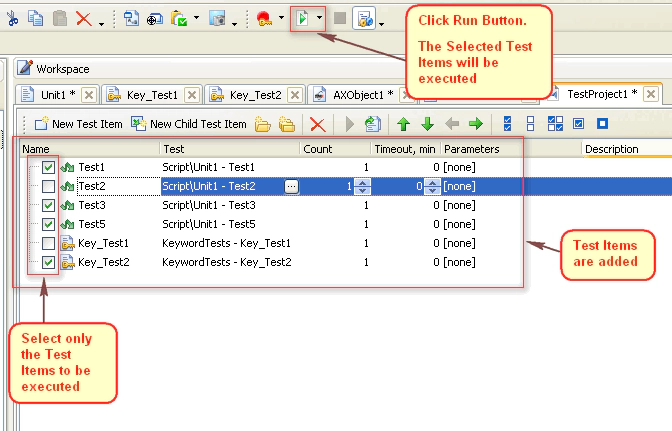Click the green Run button in toolbar
Viewport: 672px width, 431px height.
tap(302, 18)
